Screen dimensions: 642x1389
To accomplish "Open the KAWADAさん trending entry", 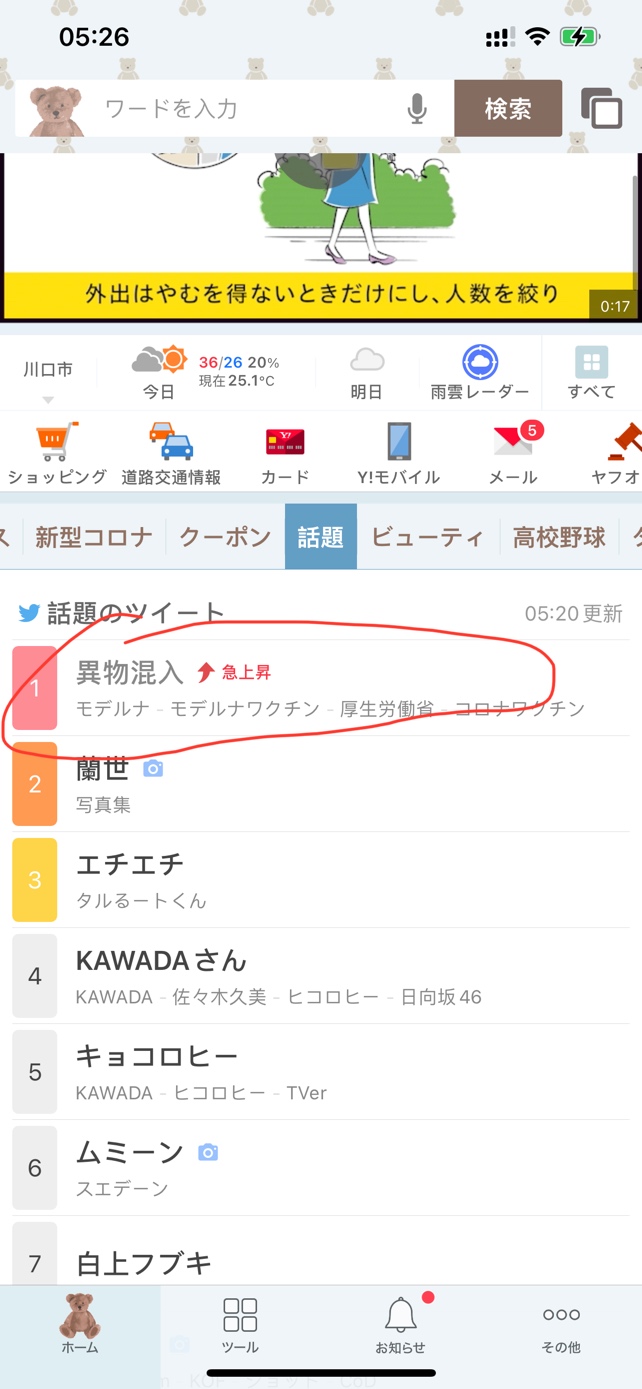I will tap(320, 976).
